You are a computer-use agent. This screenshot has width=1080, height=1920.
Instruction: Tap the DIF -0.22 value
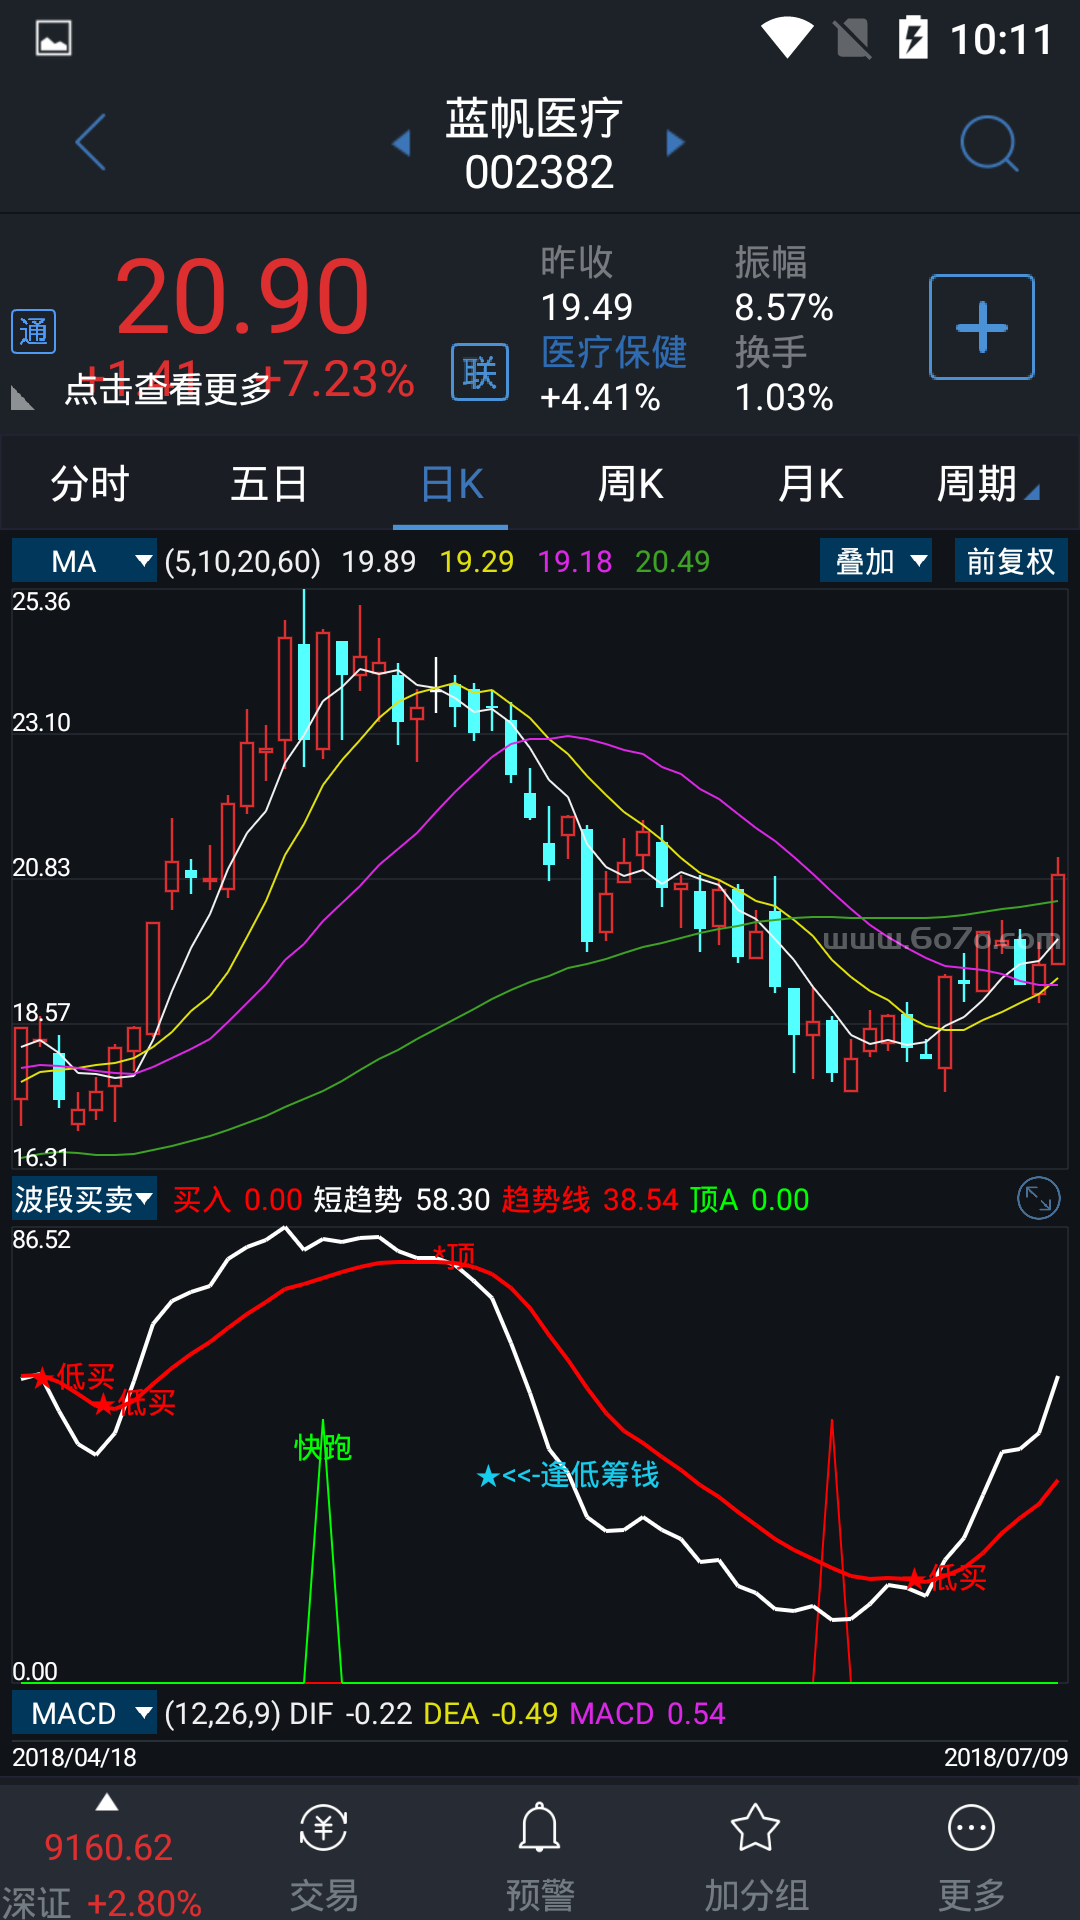tap(351, 1713)
